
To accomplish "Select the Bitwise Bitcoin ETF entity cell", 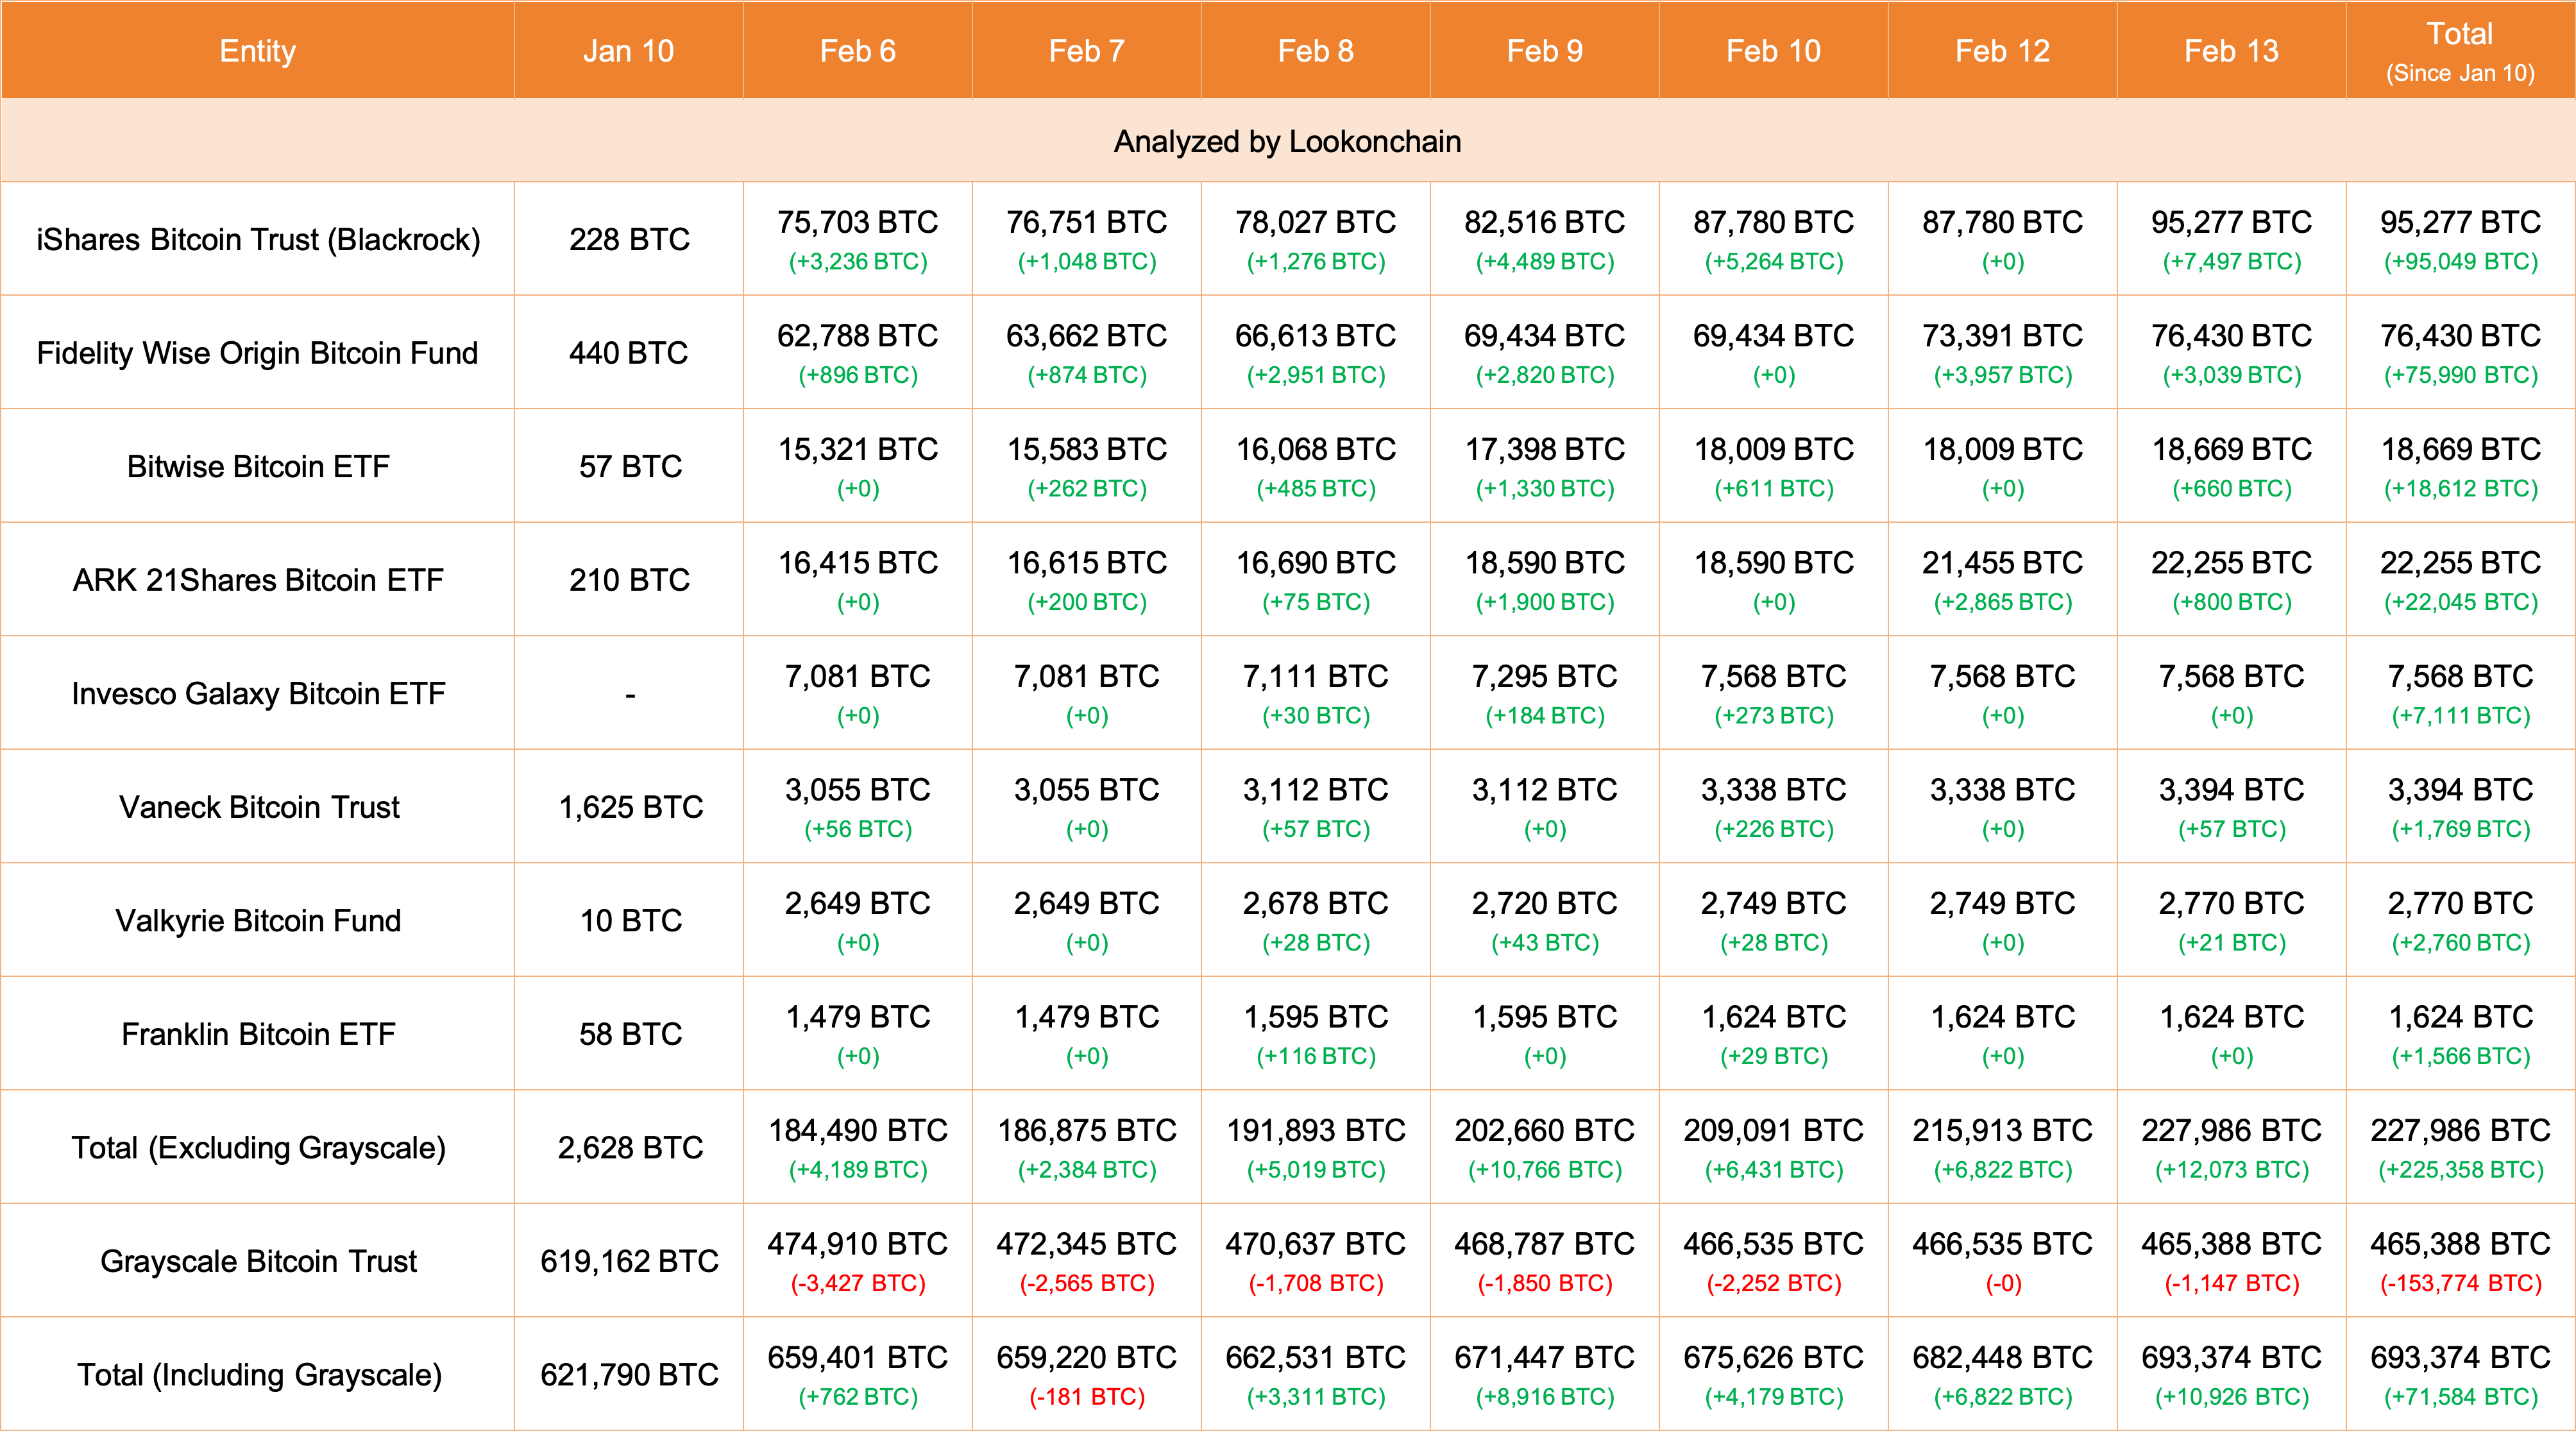I will click(258, 466).
